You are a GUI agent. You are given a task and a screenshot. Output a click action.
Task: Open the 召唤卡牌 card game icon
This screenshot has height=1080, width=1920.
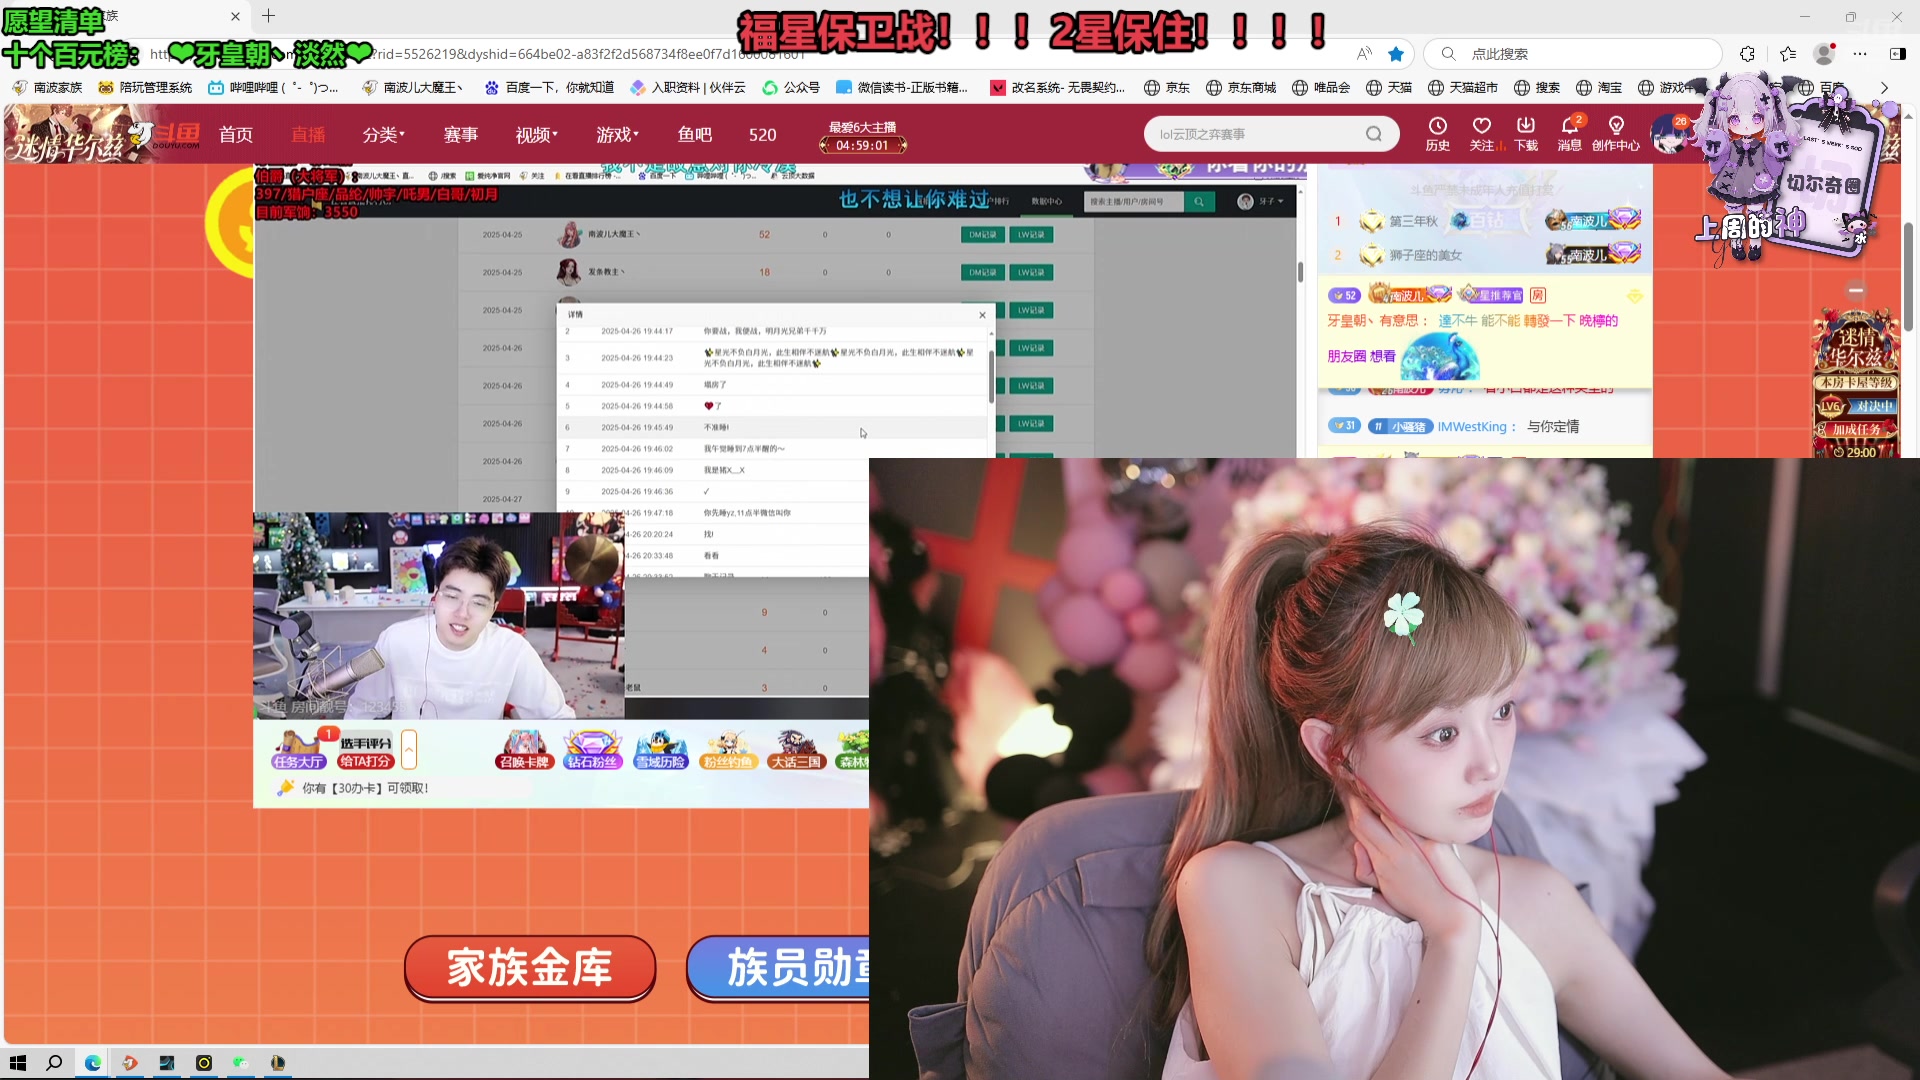(524, 750)
